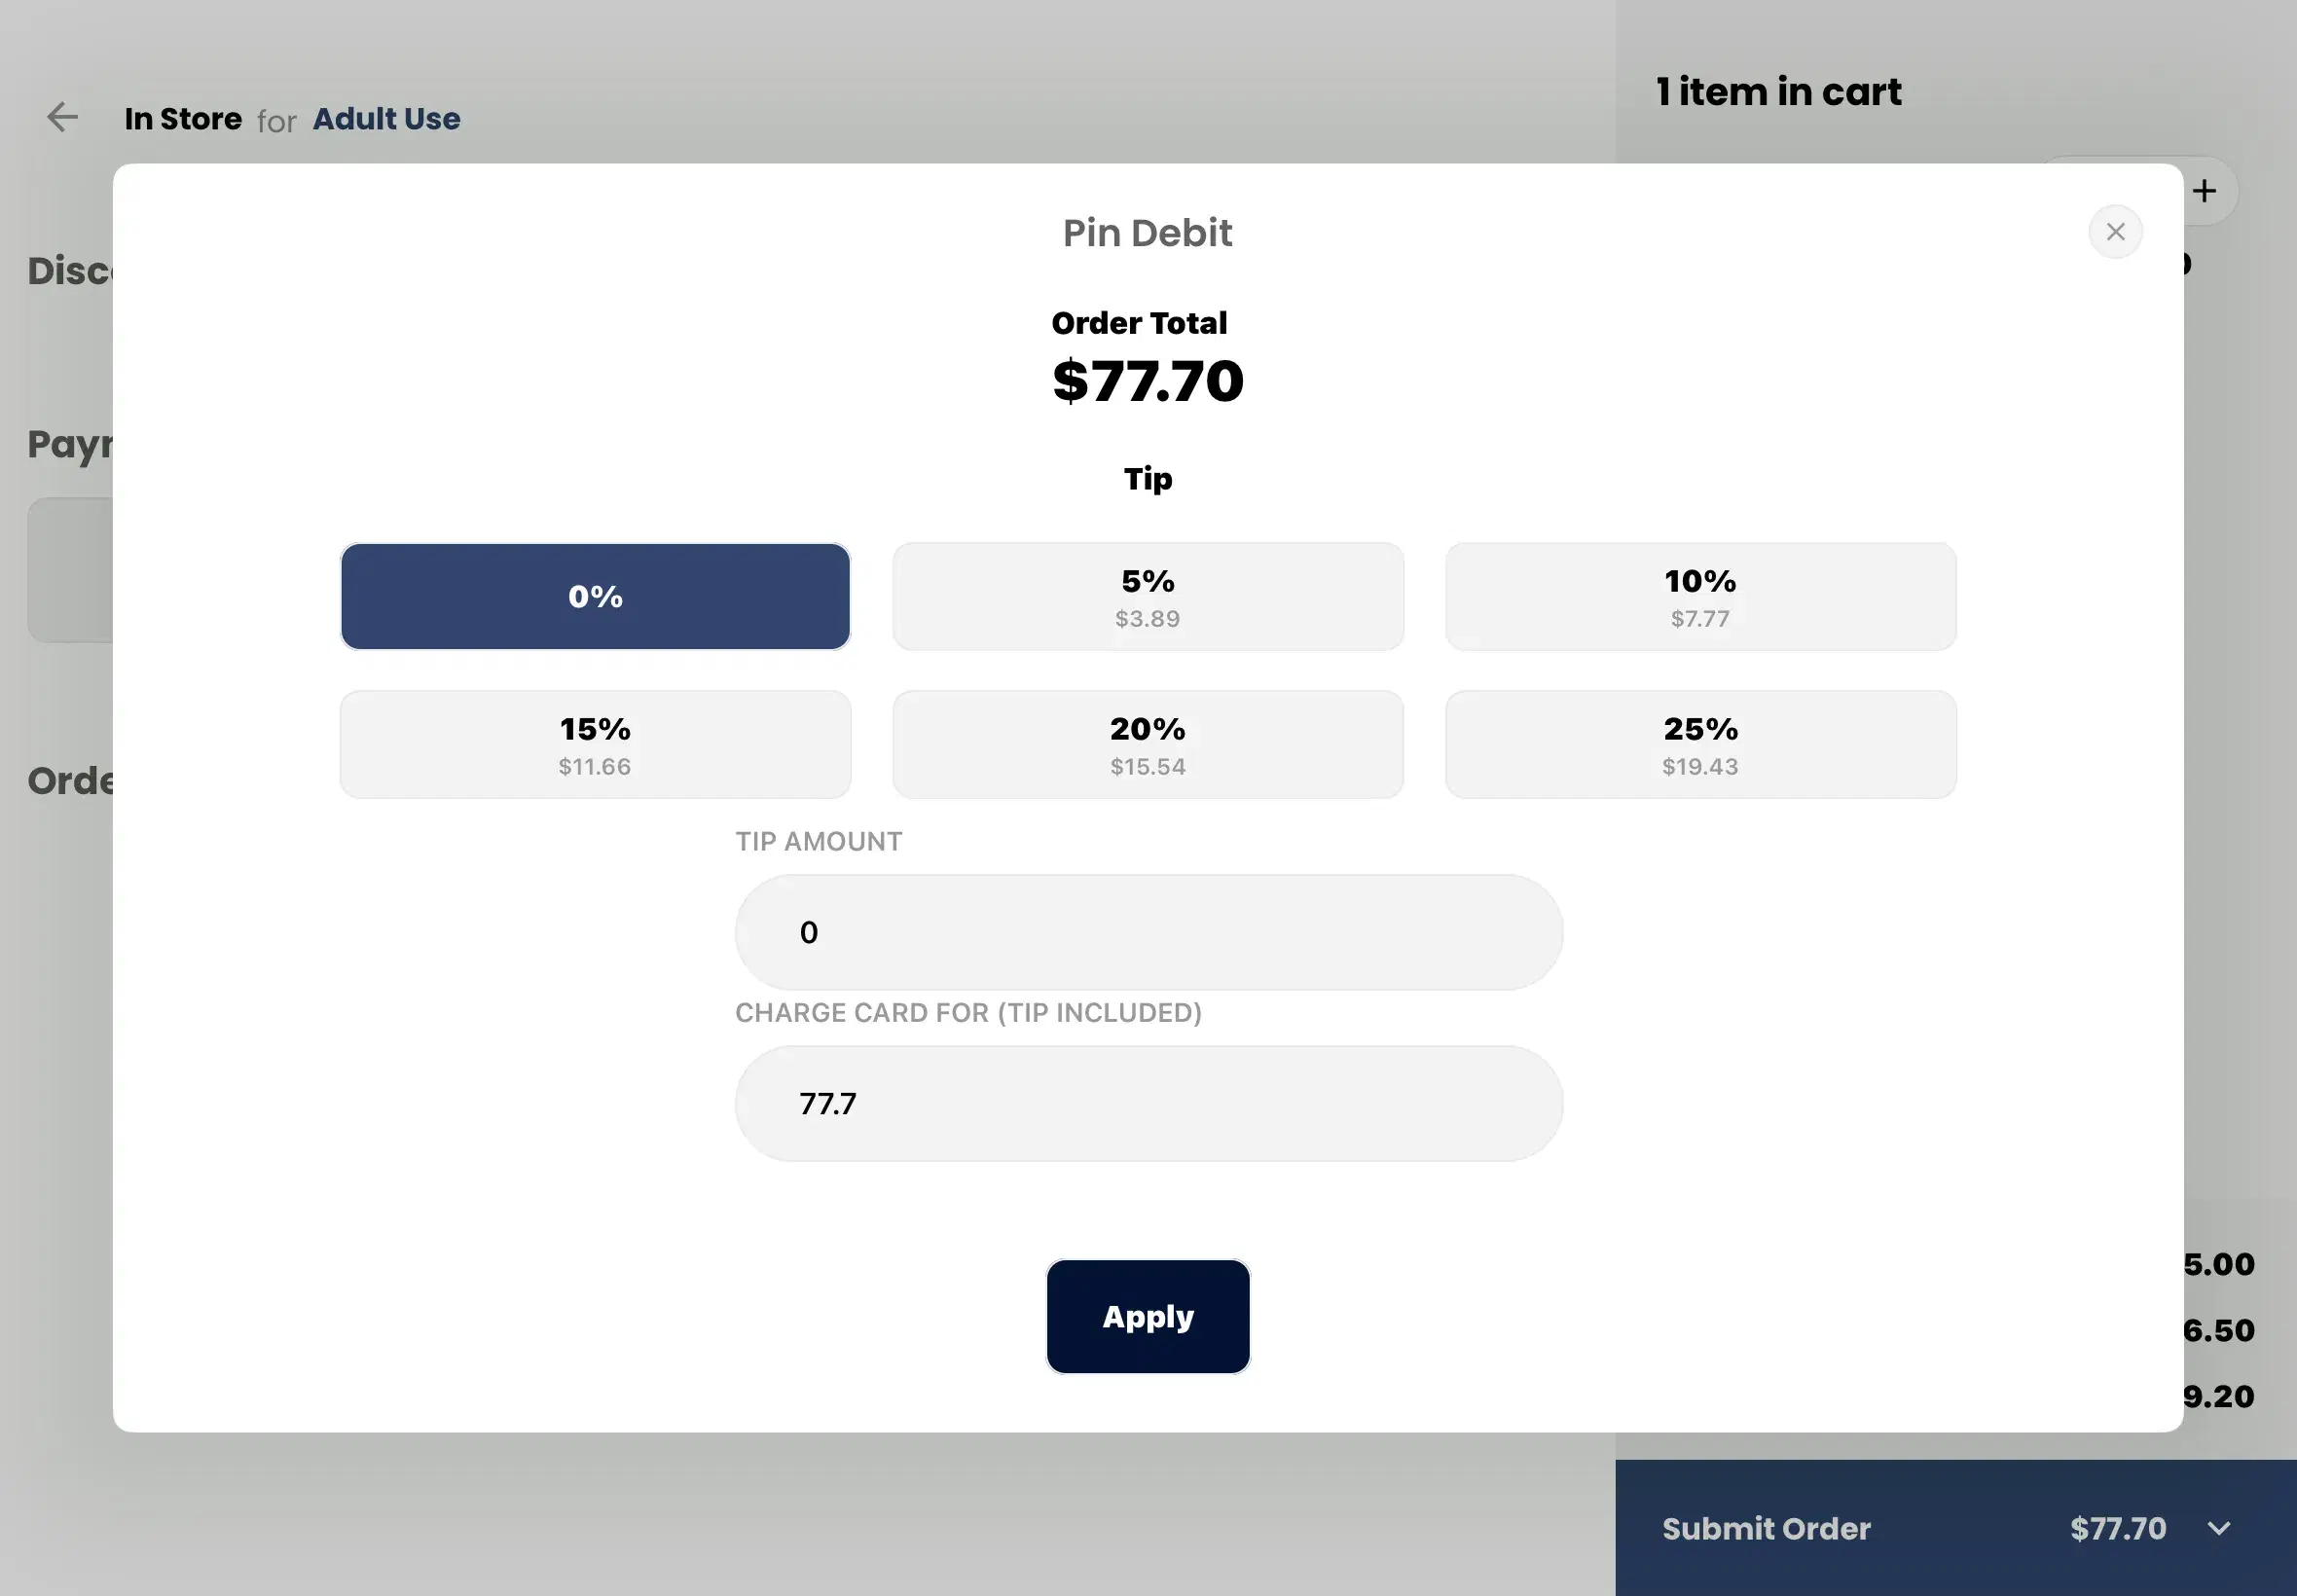Click Submit Order

click(1766, 1528)
